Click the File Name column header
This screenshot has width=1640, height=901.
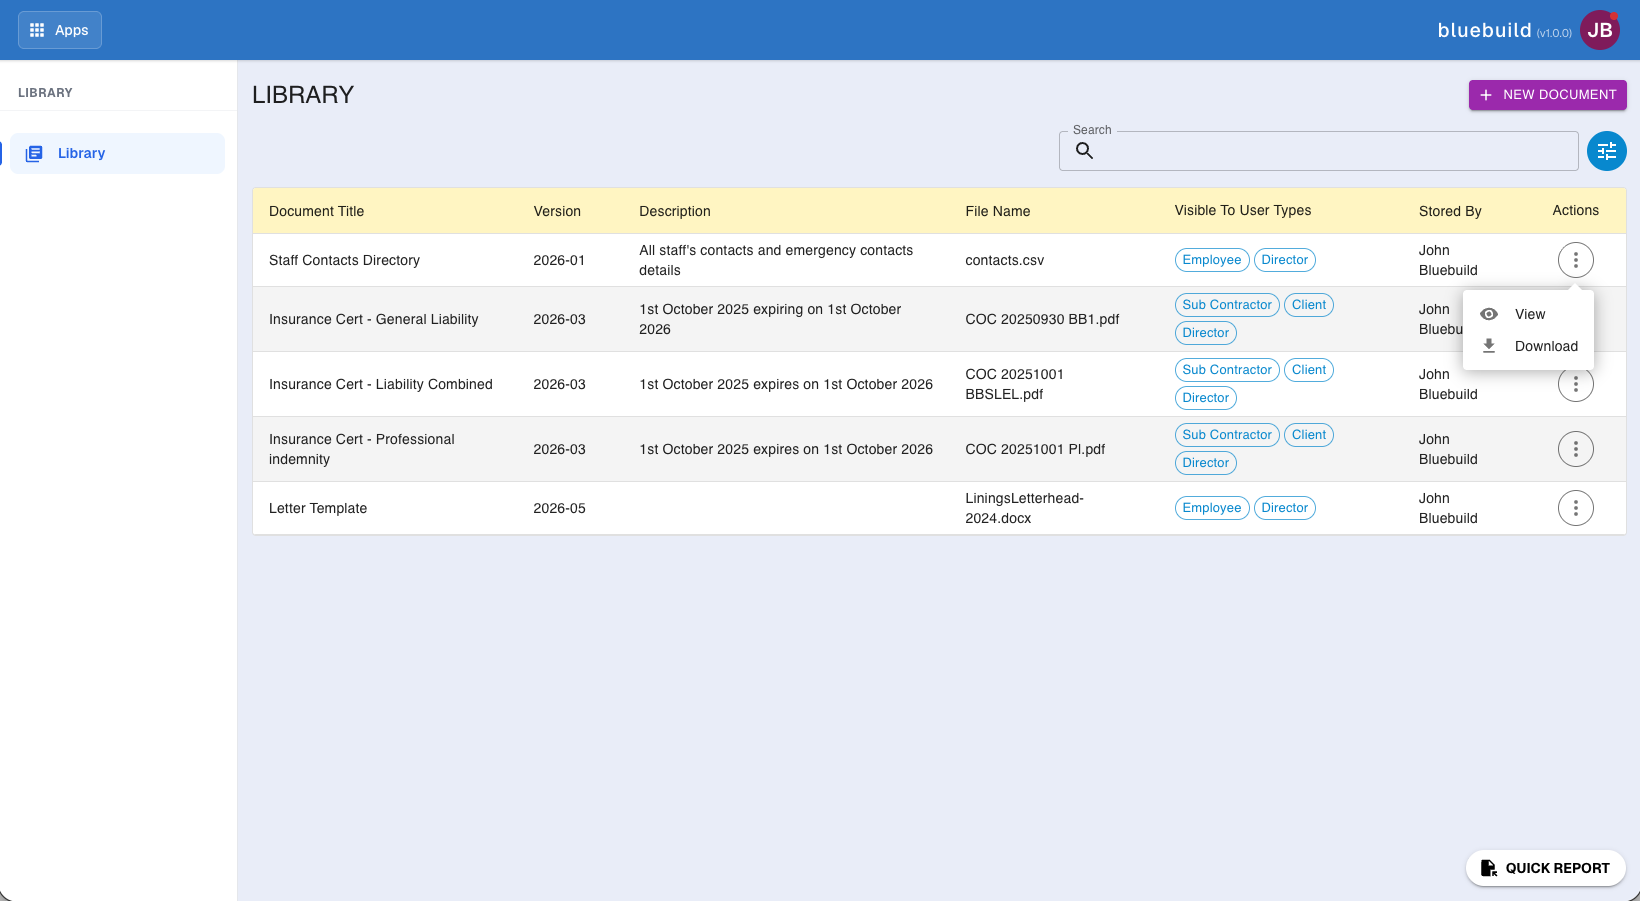[x=998, y=211]
